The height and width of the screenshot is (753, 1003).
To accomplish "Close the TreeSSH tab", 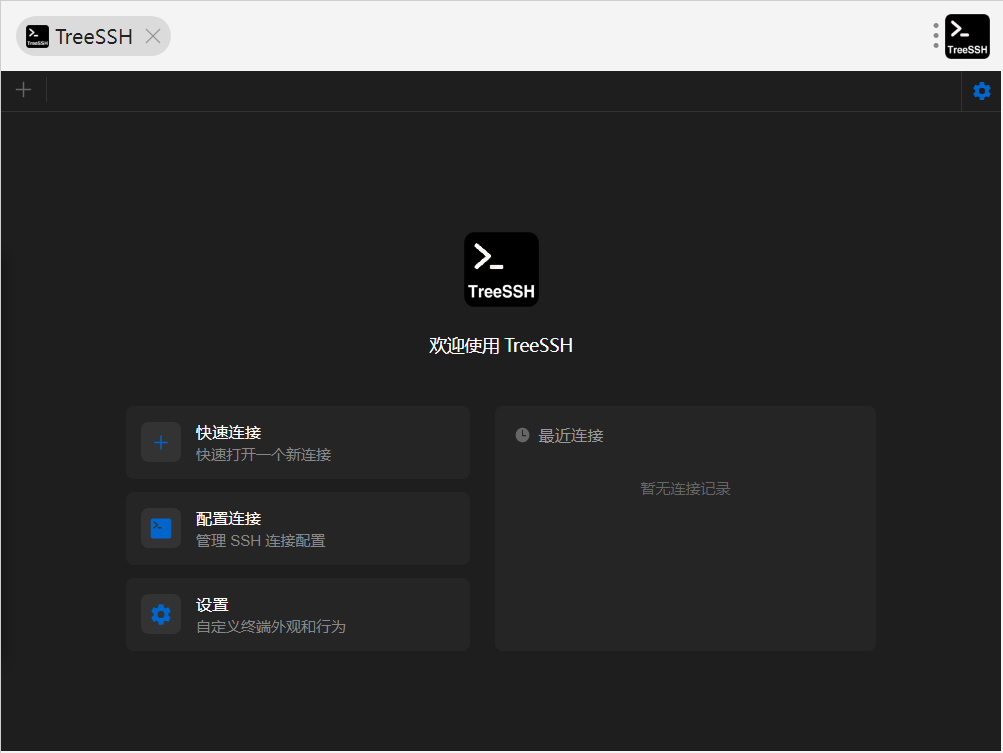I will (153, 36).
